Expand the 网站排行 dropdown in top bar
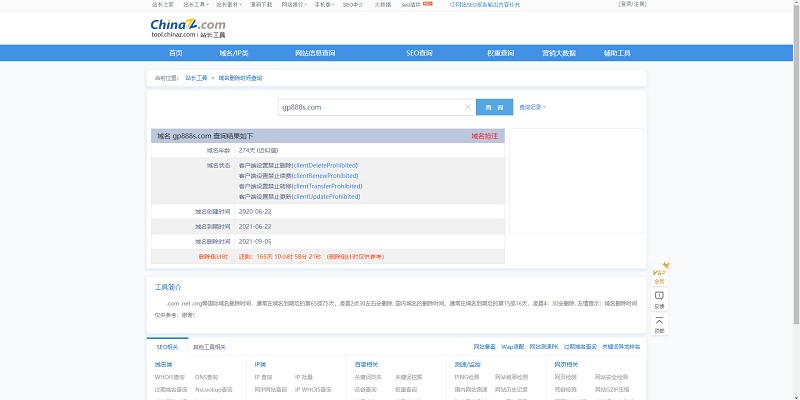800x400 pixels. click(x=294, y=4)
